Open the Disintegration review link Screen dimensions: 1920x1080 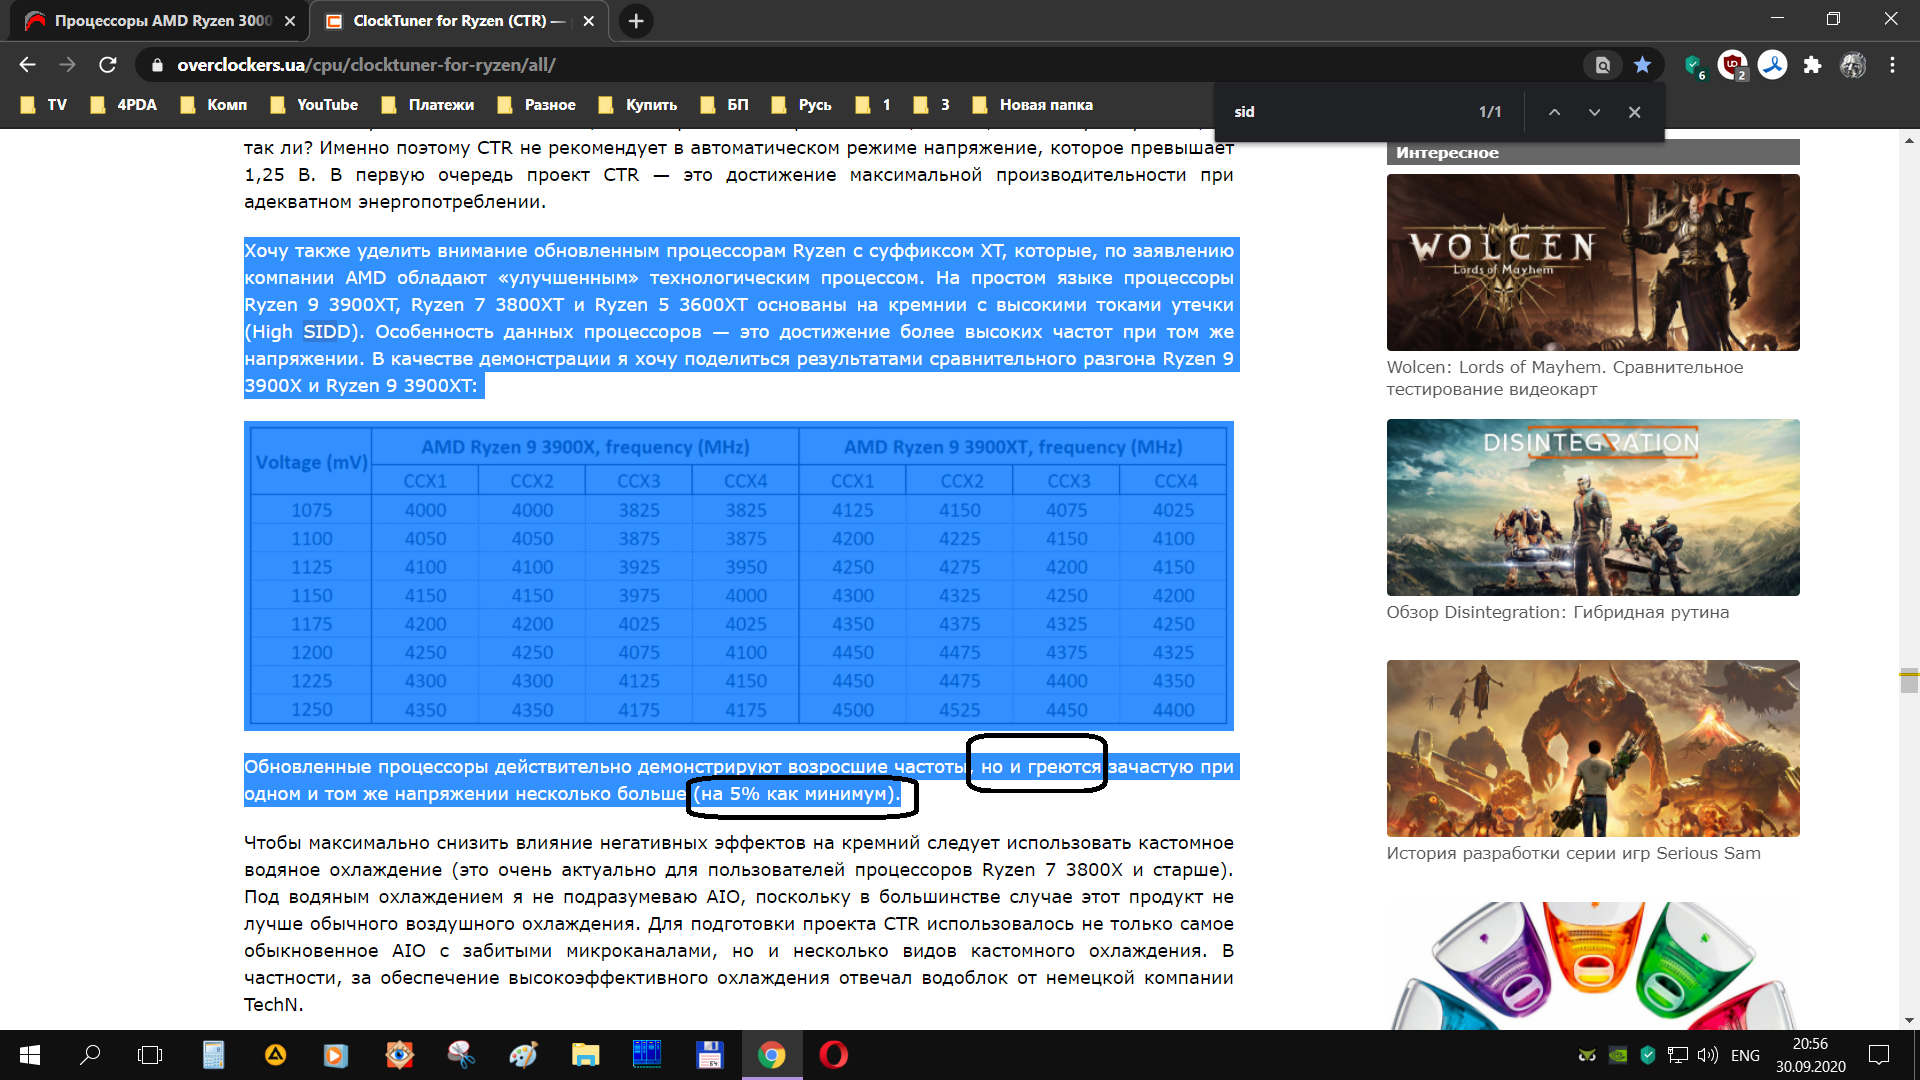pos(1557,612)
